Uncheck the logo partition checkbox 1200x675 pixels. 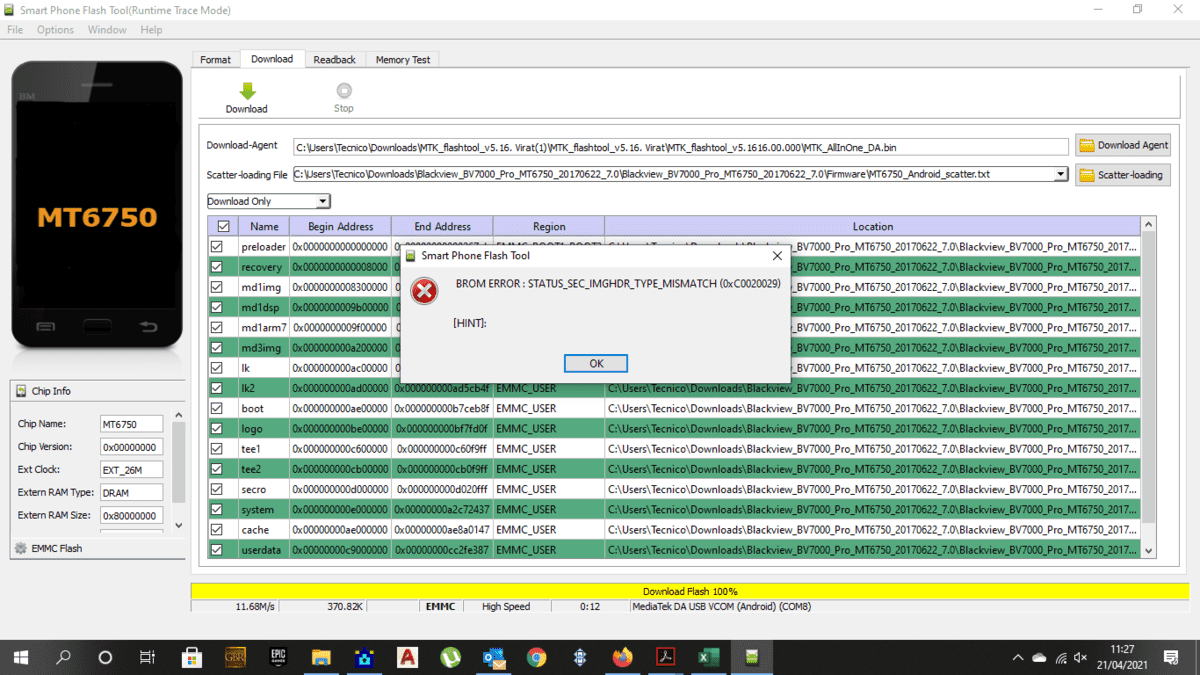pyautogui.click(x=217, y=428)
